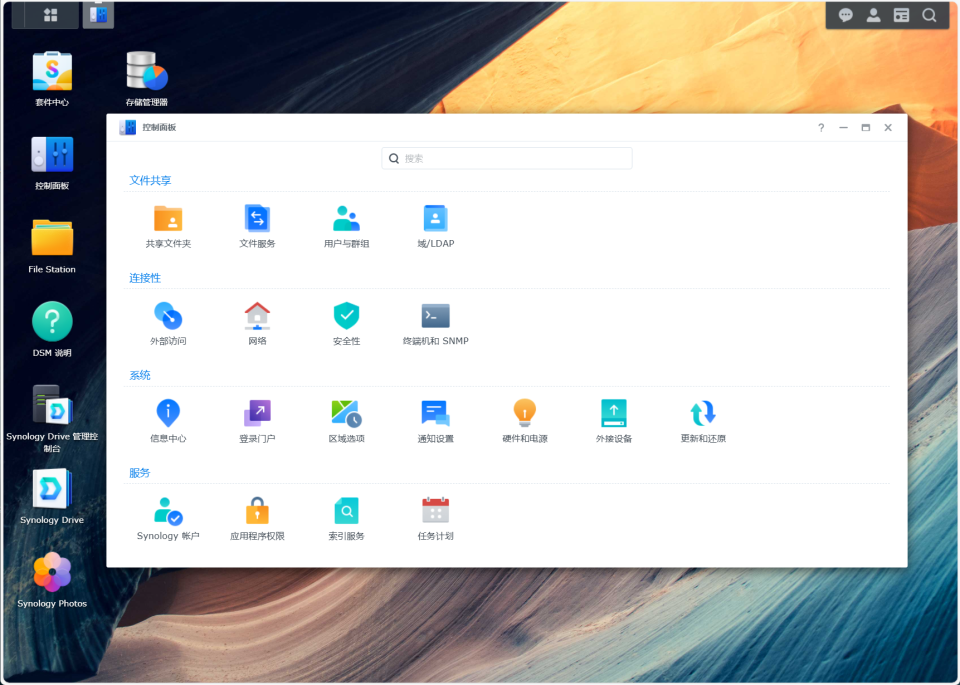Launch the Synology Drive desktop shortcut
960x685 pixels.
(x=52, y=496)
